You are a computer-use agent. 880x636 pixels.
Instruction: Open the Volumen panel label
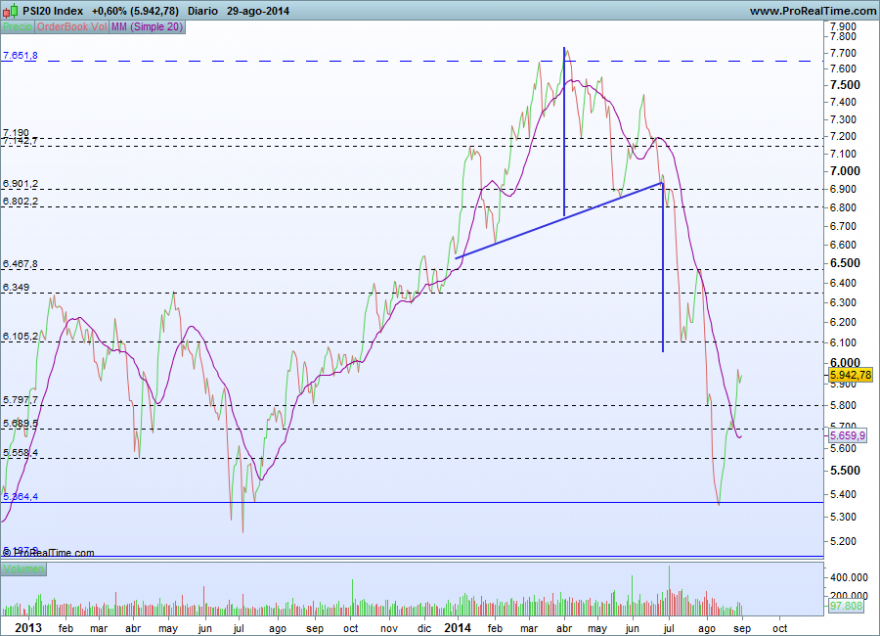click(23, 569)
